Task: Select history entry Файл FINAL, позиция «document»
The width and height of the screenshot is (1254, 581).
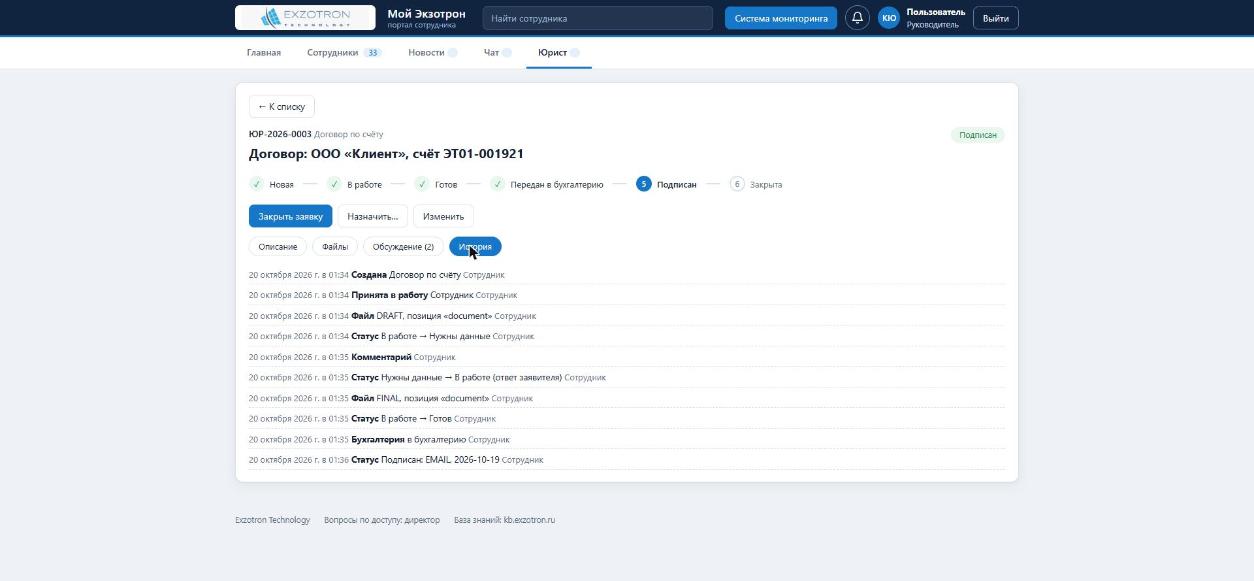Action: coord(627,398)
